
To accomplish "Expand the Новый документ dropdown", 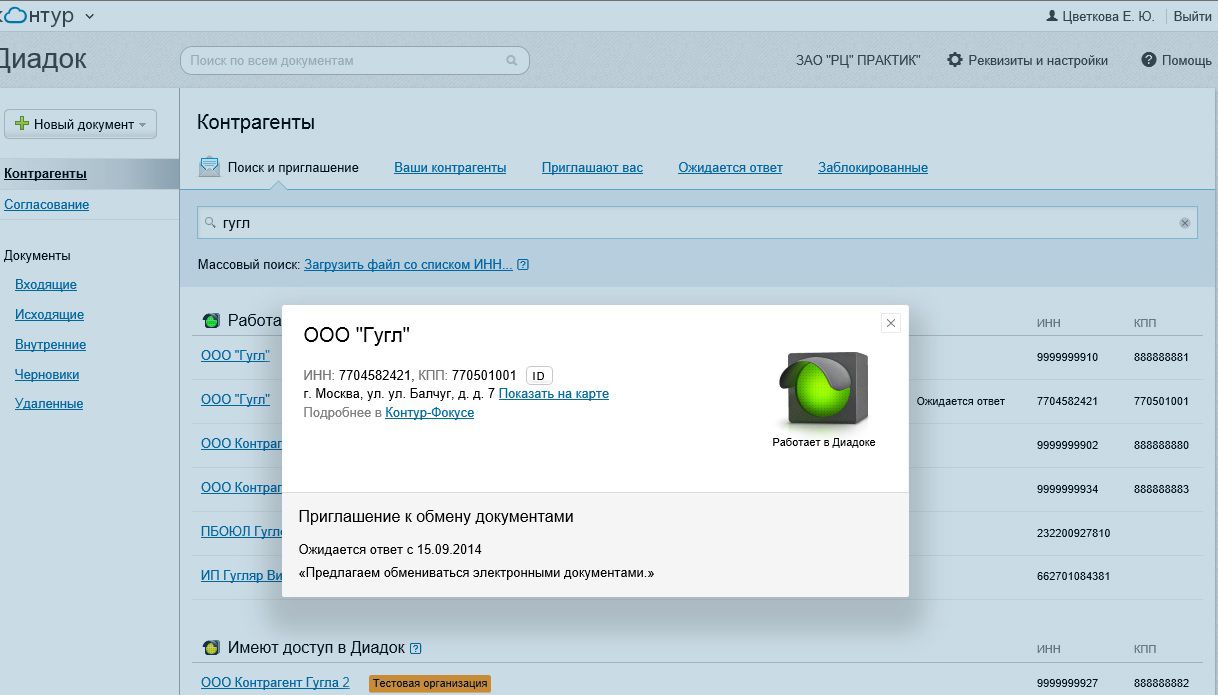I will [81, 124].
